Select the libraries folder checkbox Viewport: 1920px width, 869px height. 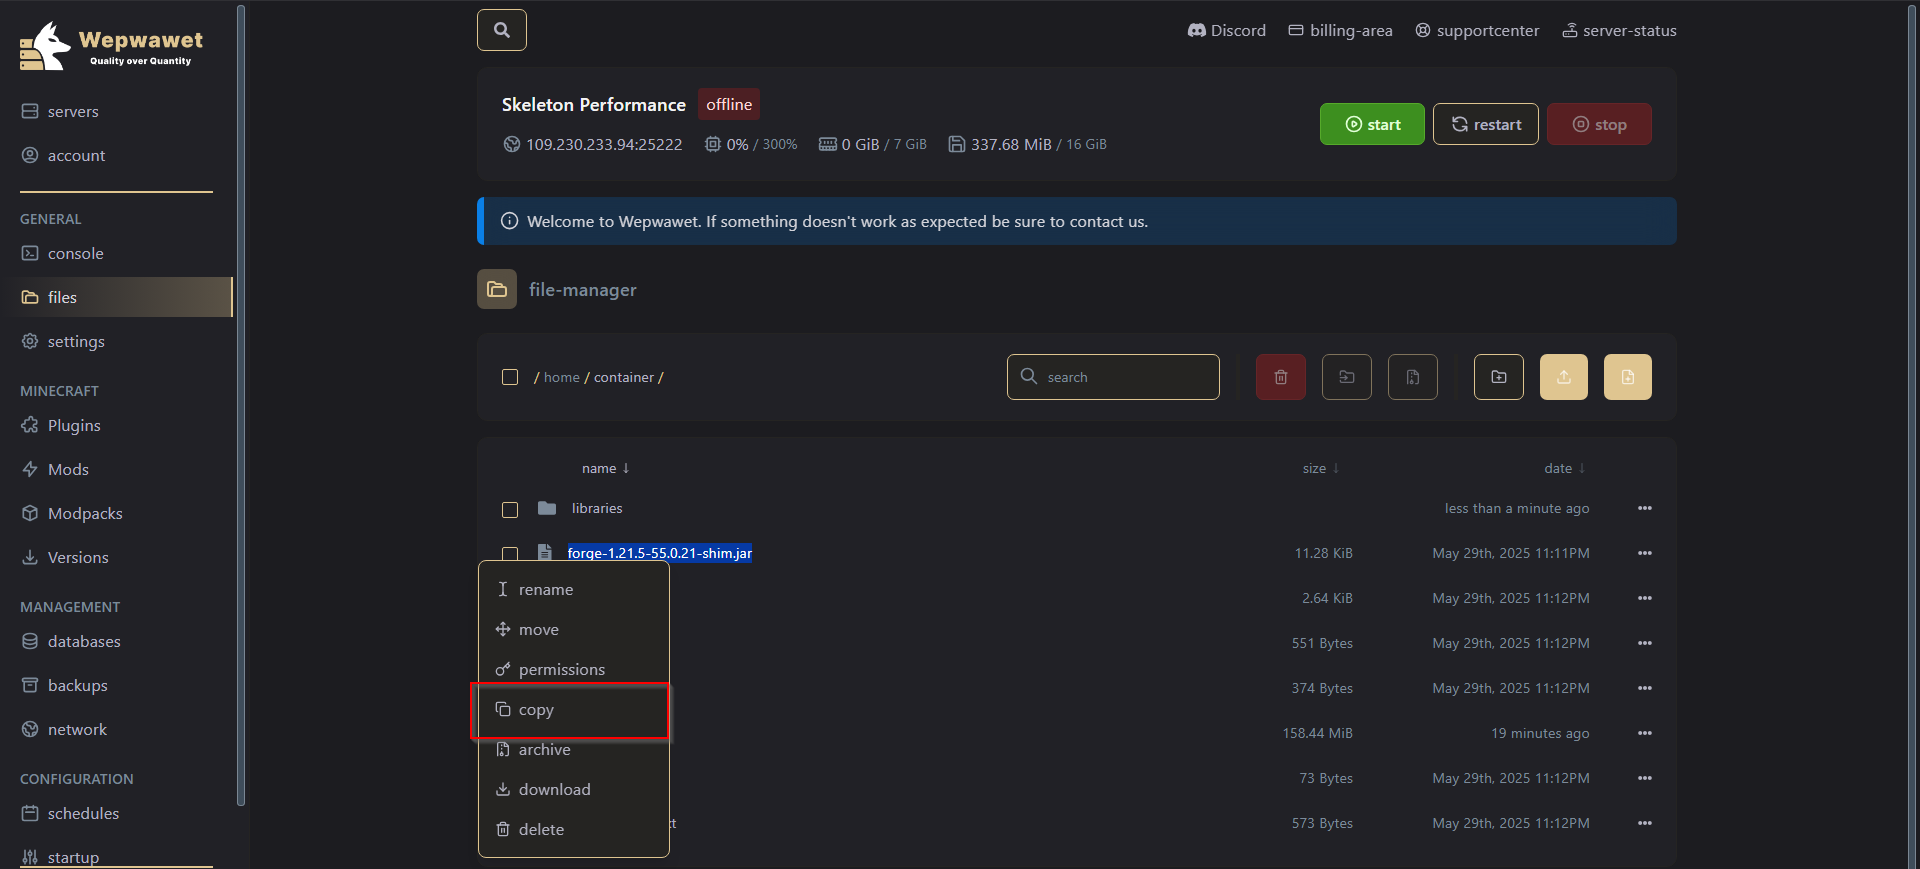pos(510,509)
